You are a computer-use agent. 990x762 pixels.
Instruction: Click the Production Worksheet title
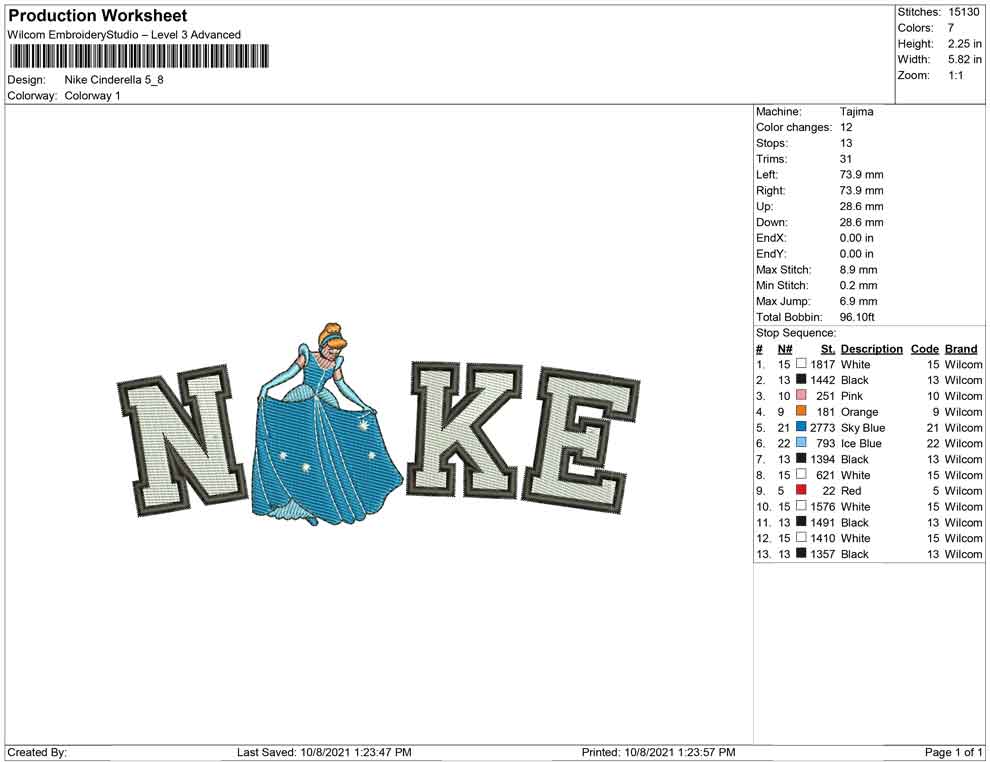[98, 16]
